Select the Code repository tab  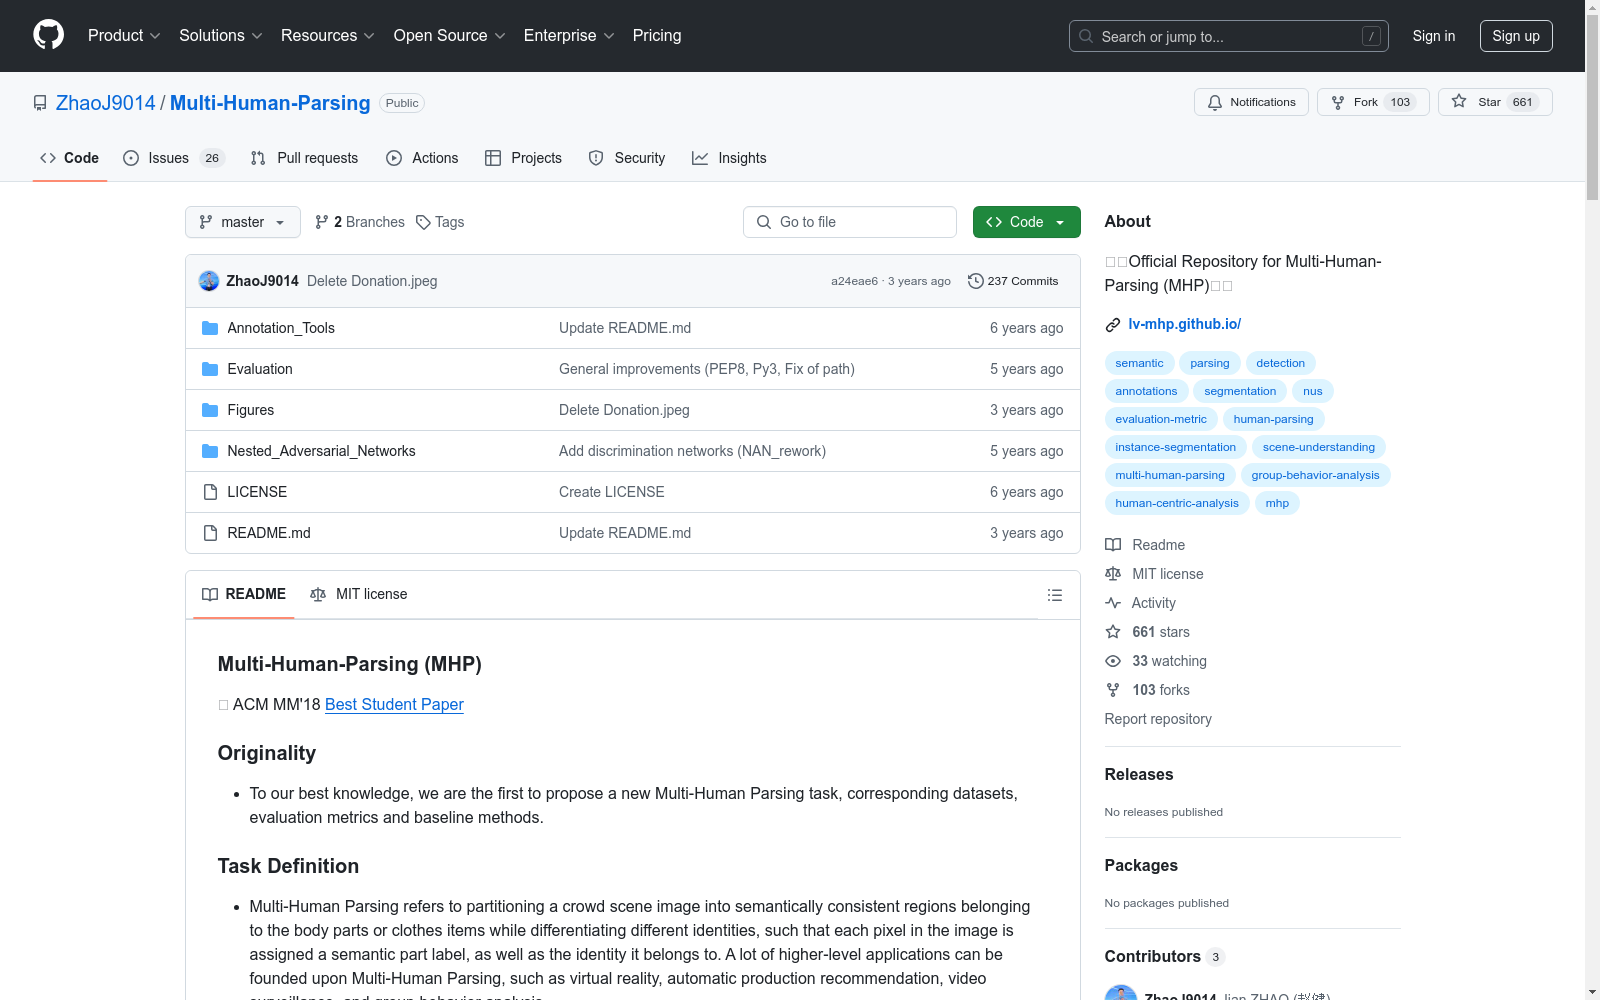tap(70, 158)
